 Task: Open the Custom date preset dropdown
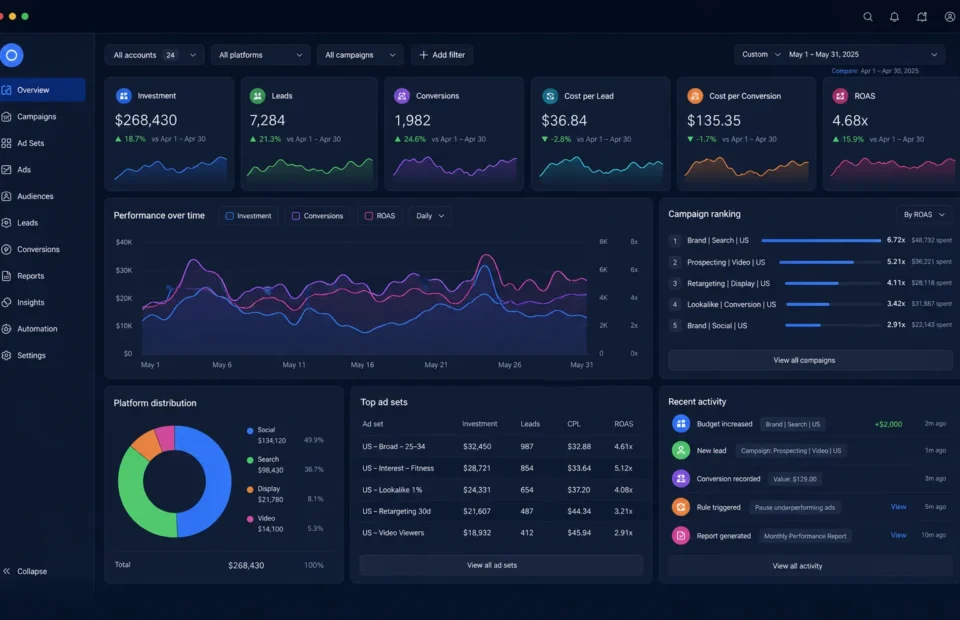coord(760,54)
